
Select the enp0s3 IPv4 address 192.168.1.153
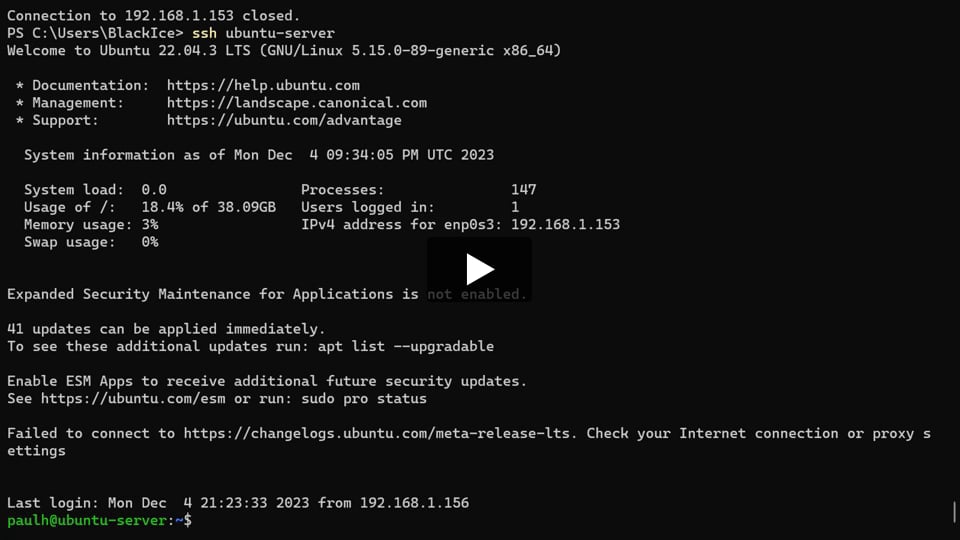tap(565, 225)
